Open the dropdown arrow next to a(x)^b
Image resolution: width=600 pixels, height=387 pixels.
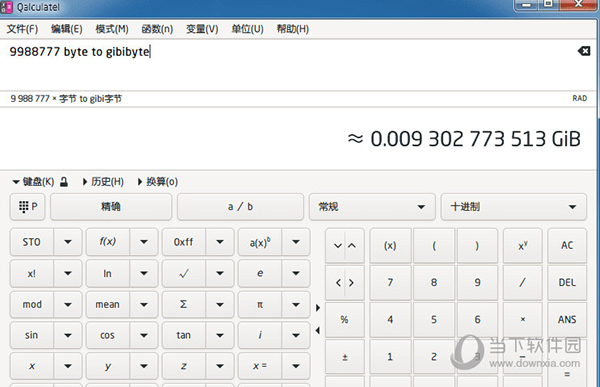(296, 242)
